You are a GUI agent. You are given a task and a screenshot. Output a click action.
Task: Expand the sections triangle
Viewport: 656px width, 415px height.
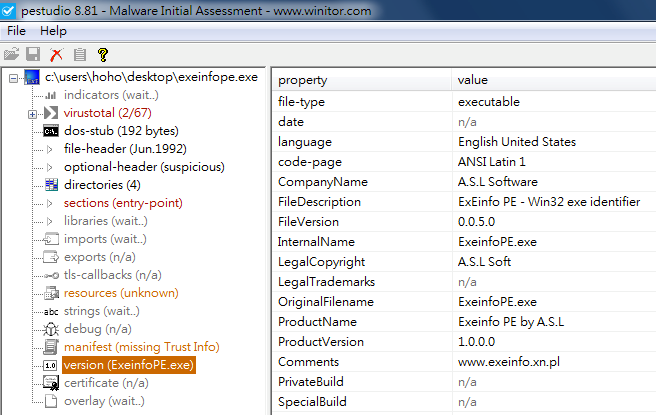(x=50, y=203)
